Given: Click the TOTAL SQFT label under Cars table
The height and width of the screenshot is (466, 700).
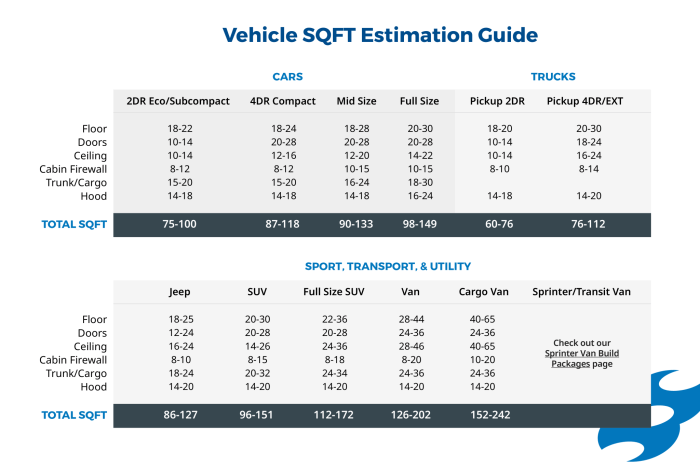Looking at the screenshot, I should (x=74, y=225).
